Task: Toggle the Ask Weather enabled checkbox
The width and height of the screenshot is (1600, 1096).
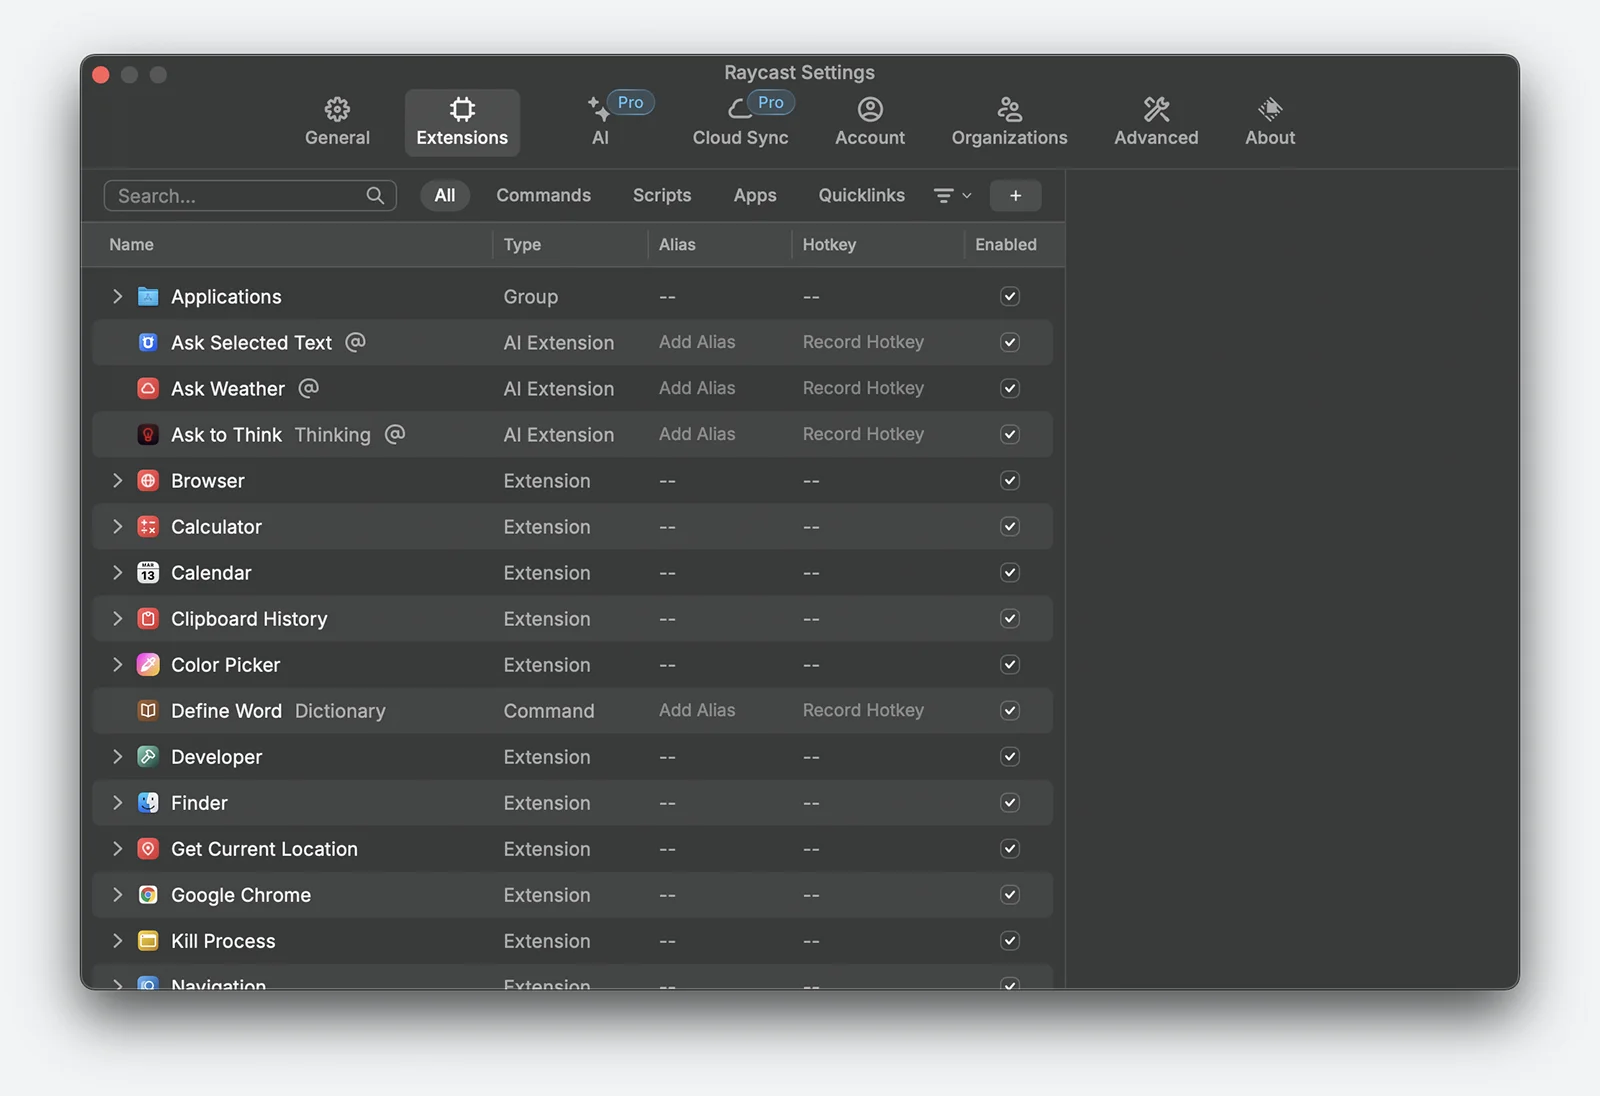Action: [x=1010, y=388]
